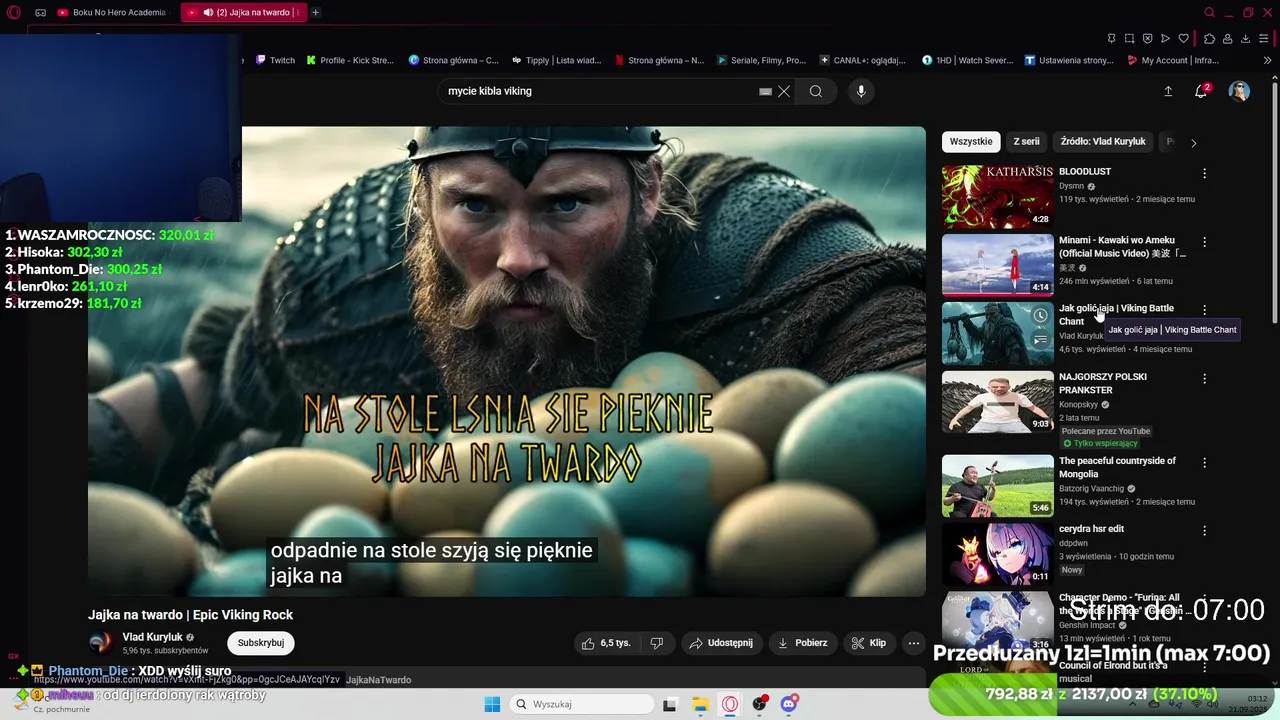Open Discord from the taskbar
The width and height of the screenshot is (1280, 720).
789,704
